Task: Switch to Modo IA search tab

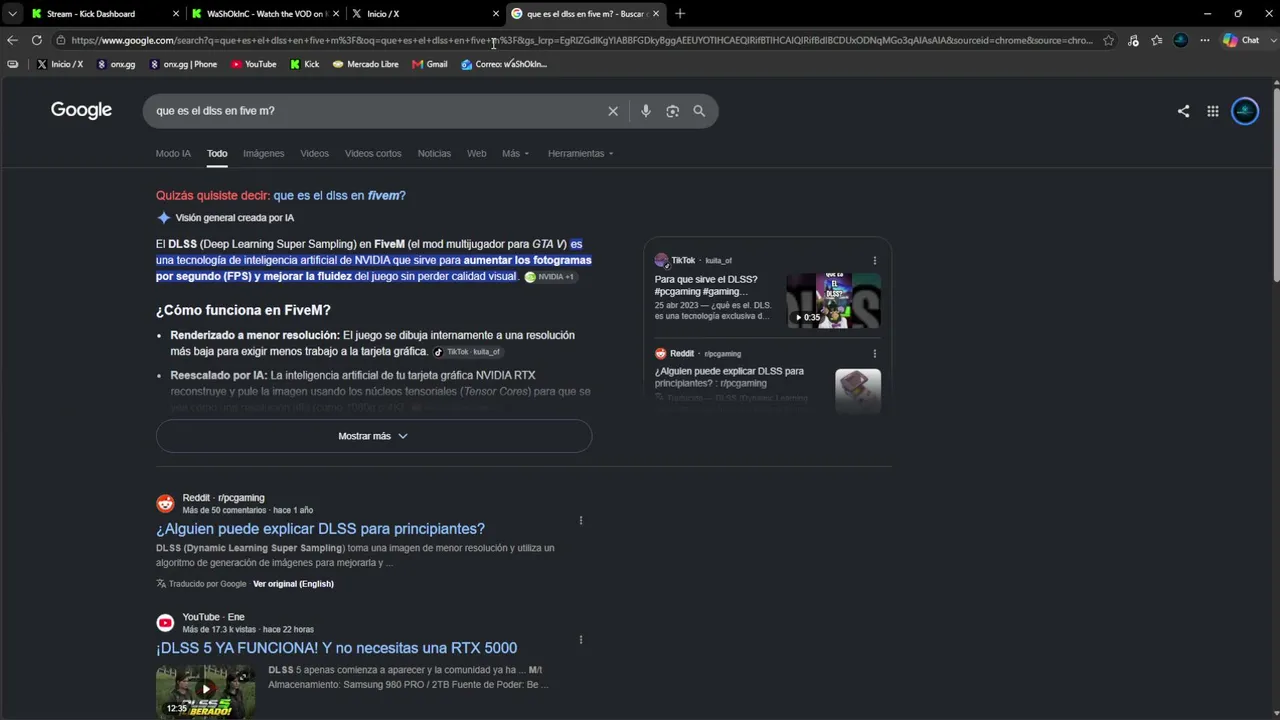Action: pos(173,154)
